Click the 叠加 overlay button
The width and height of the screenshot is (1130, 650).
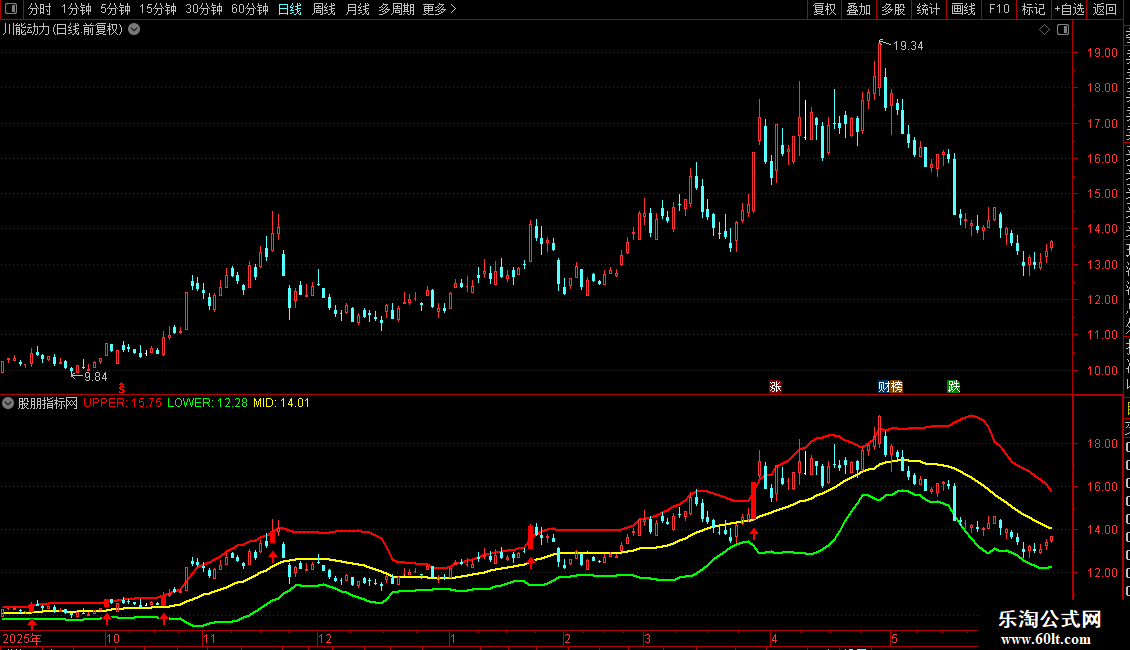[858, 9]
